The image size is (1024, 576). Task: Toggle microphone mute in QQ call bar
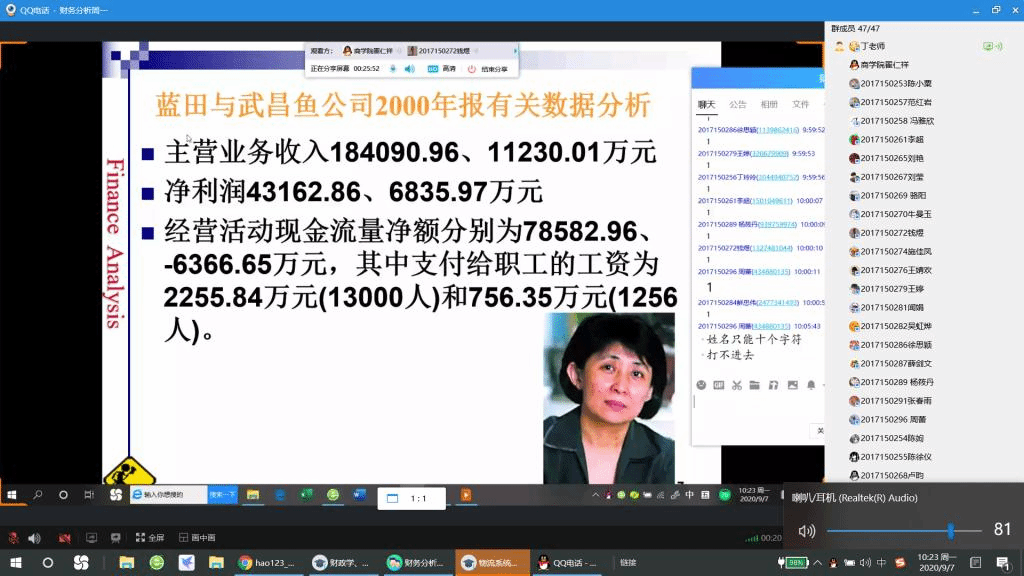point(14,538)
